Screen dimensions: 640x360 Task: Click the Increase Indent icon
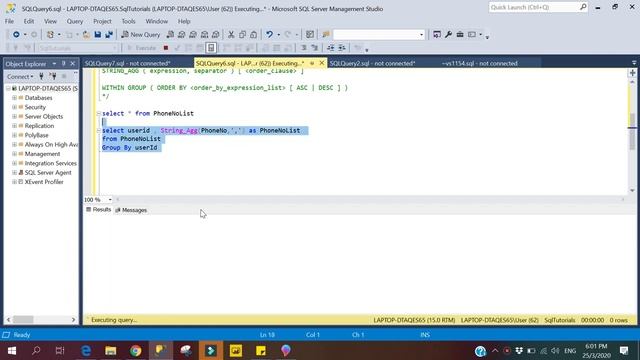click(342, 48)
